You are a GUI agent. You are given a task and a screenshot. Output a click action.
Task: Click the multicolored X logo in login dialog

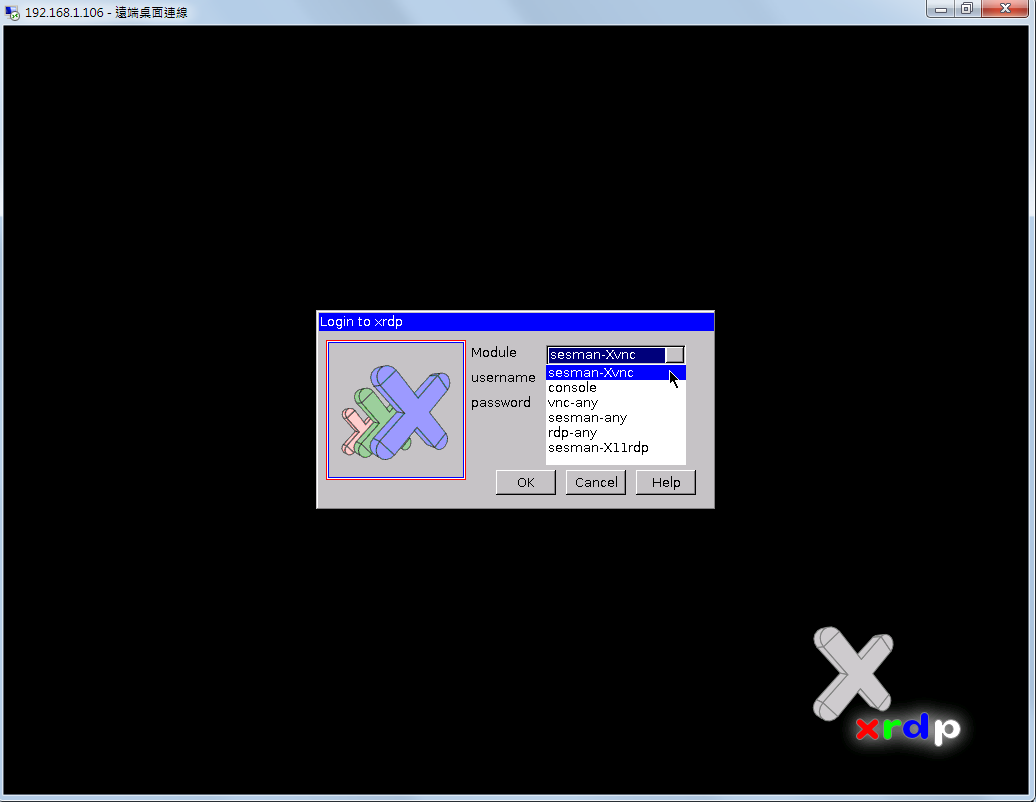point(396,411)
